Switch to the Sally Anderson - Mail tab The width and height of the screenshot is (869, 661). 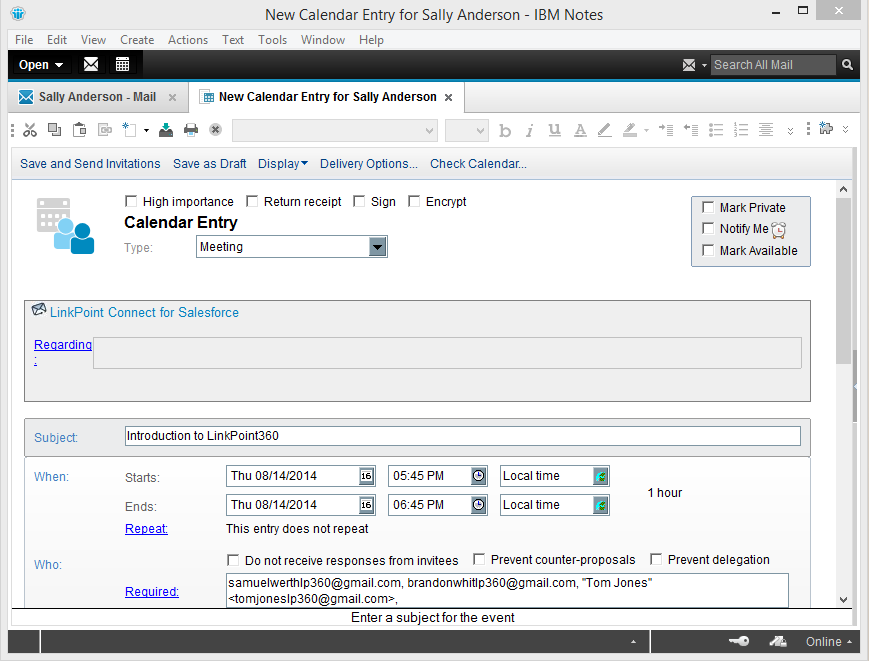point(98,97)
